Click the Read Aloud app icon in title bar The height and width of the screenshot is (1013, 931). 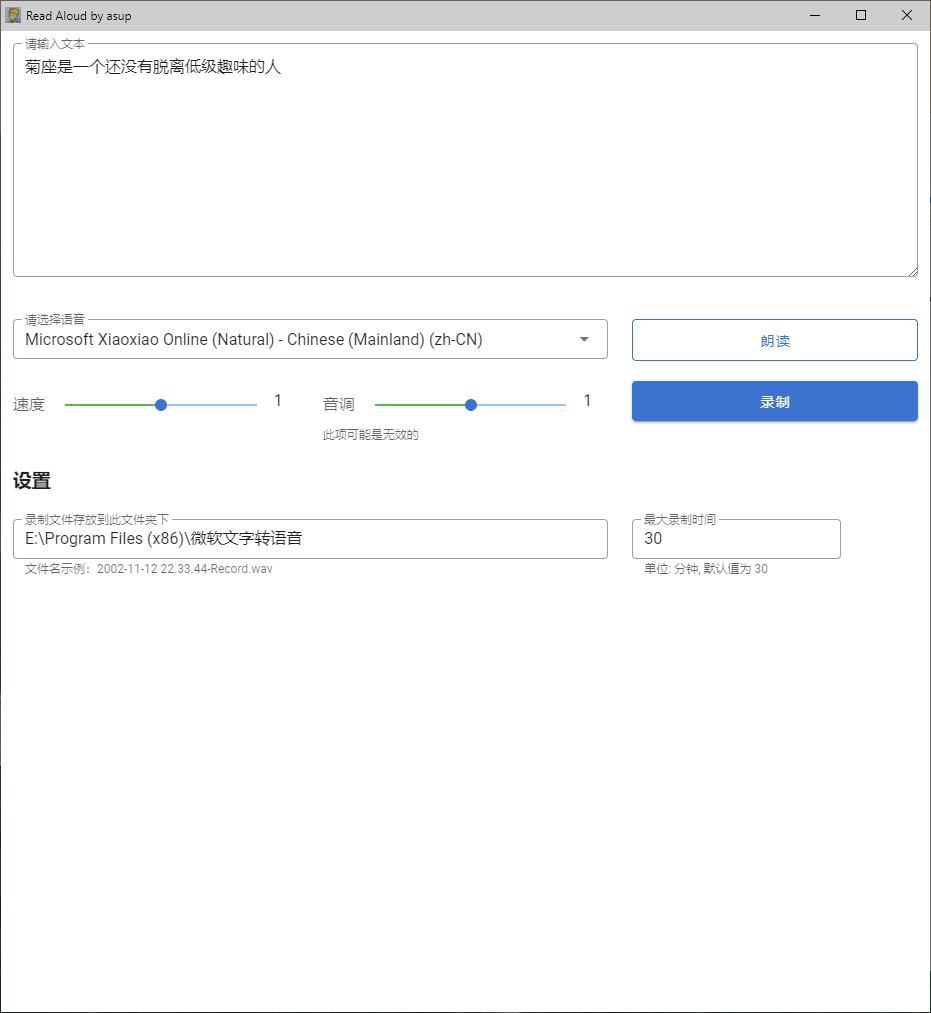pyautogui.click(x=13, y=15)
